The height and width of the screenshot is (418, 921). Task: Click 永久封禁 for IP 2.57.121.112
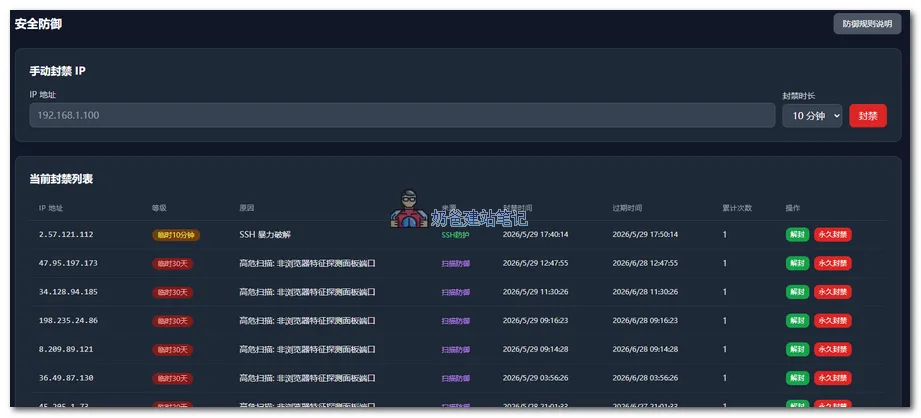[x=832, y=234]
